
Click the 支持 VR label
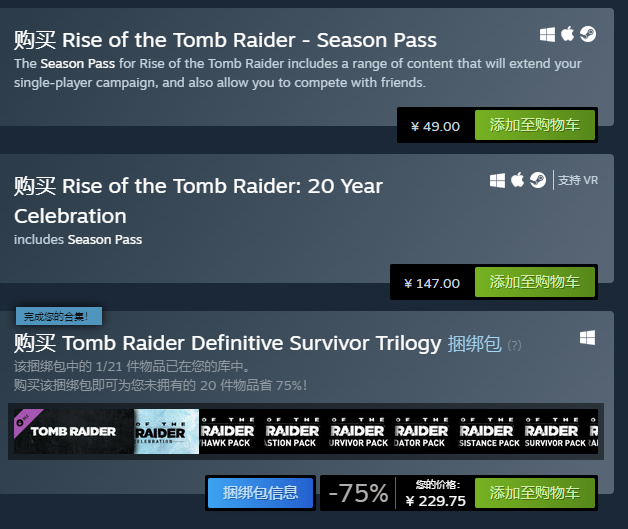[x=578, y=181]
